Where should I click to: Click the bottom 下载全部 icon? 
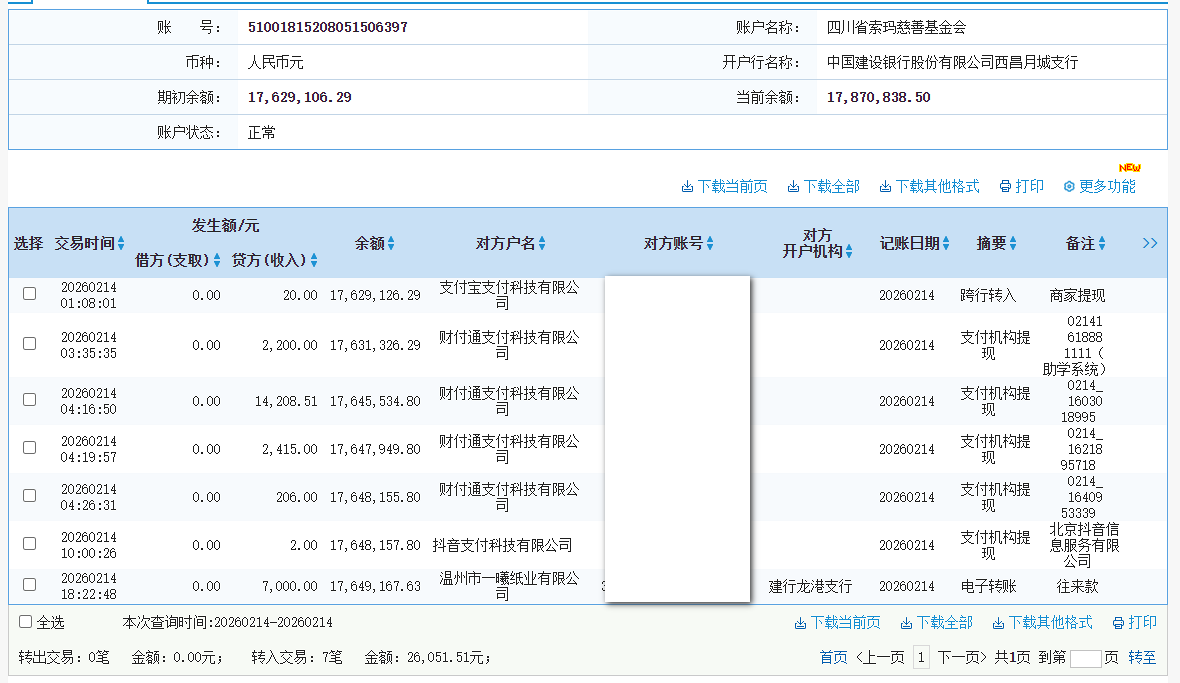pos(906,623)
